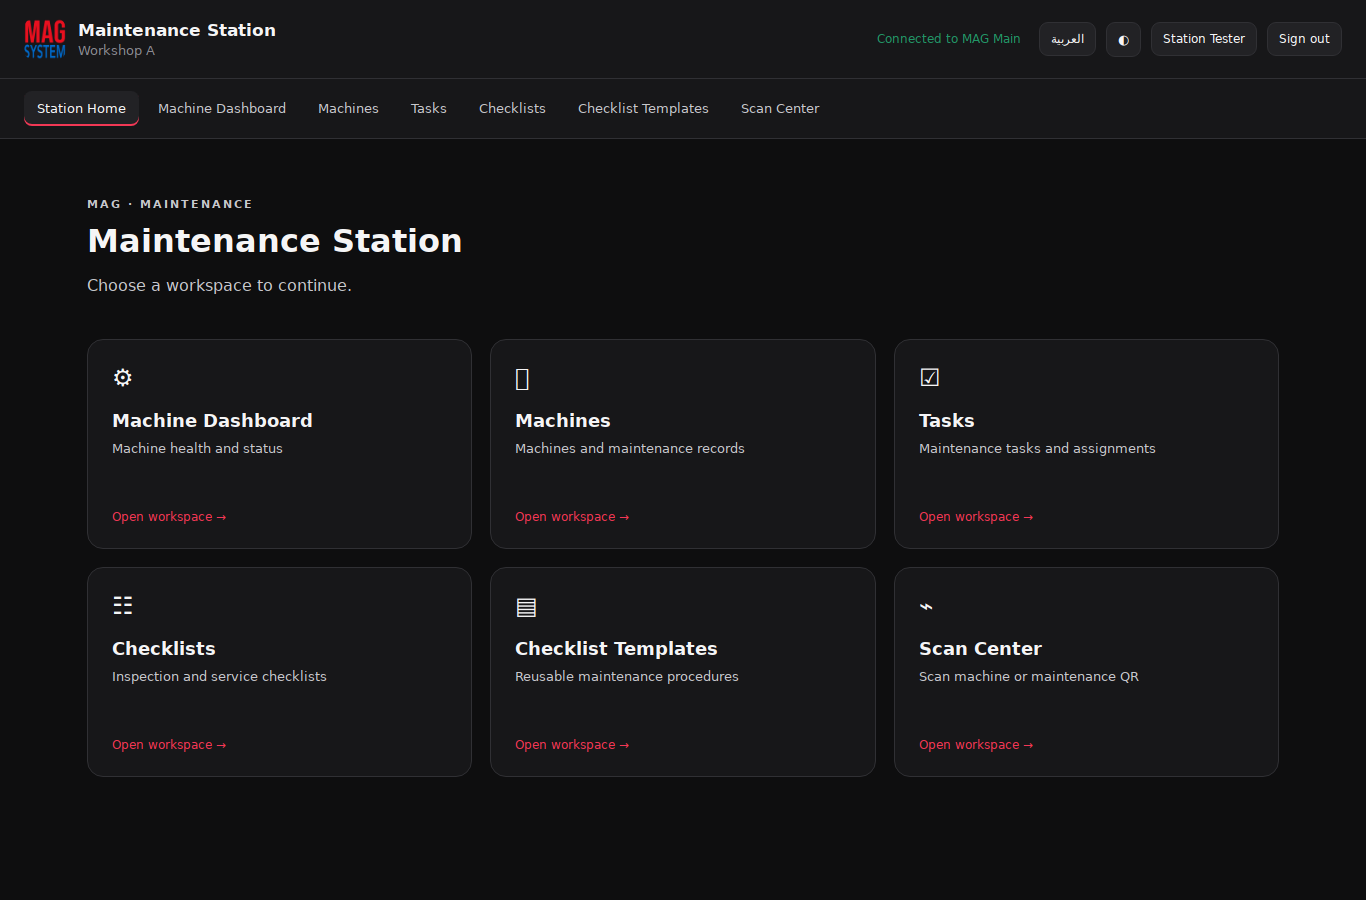Click 'Maintenance tasks and assignments' text
1366x900 pixels.
pos(1037,449)
